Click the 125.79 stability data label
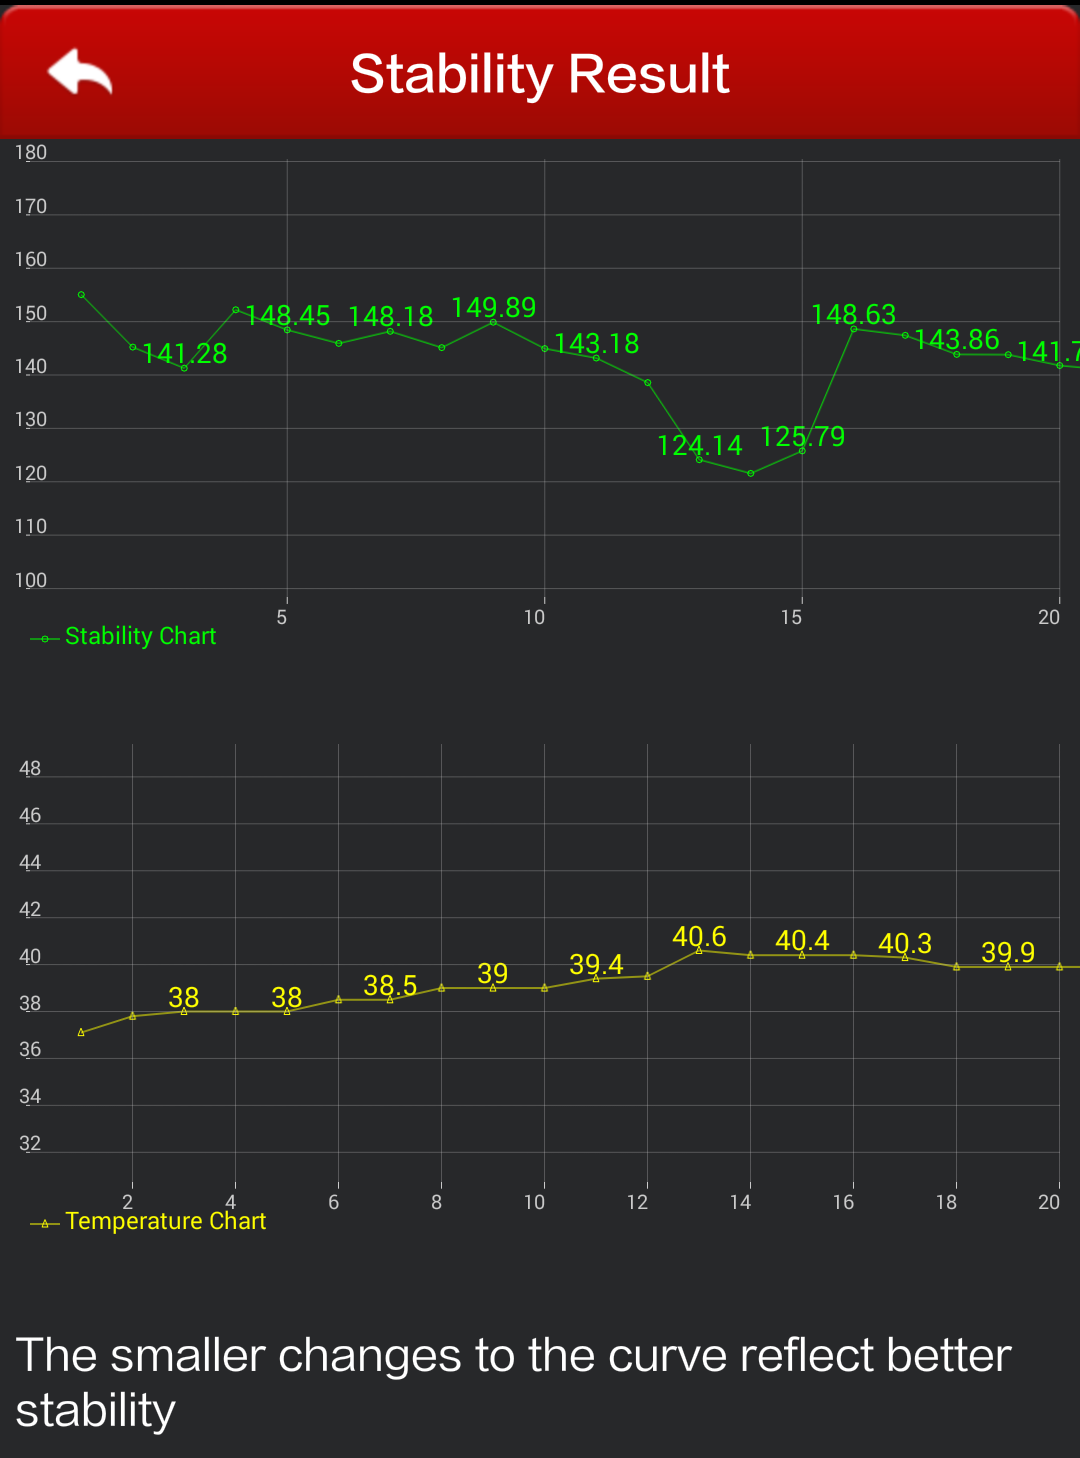1080x1458 pixels. tap(803, 437)
